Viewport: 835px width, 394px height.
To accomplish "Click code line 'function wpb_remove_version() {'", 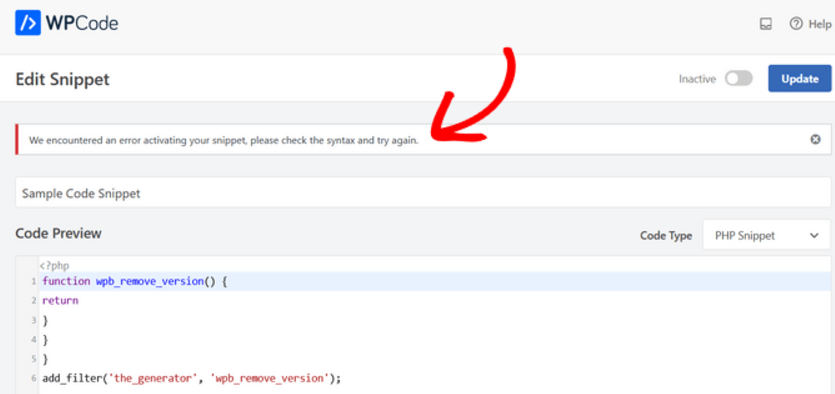I will pos(135,281).
